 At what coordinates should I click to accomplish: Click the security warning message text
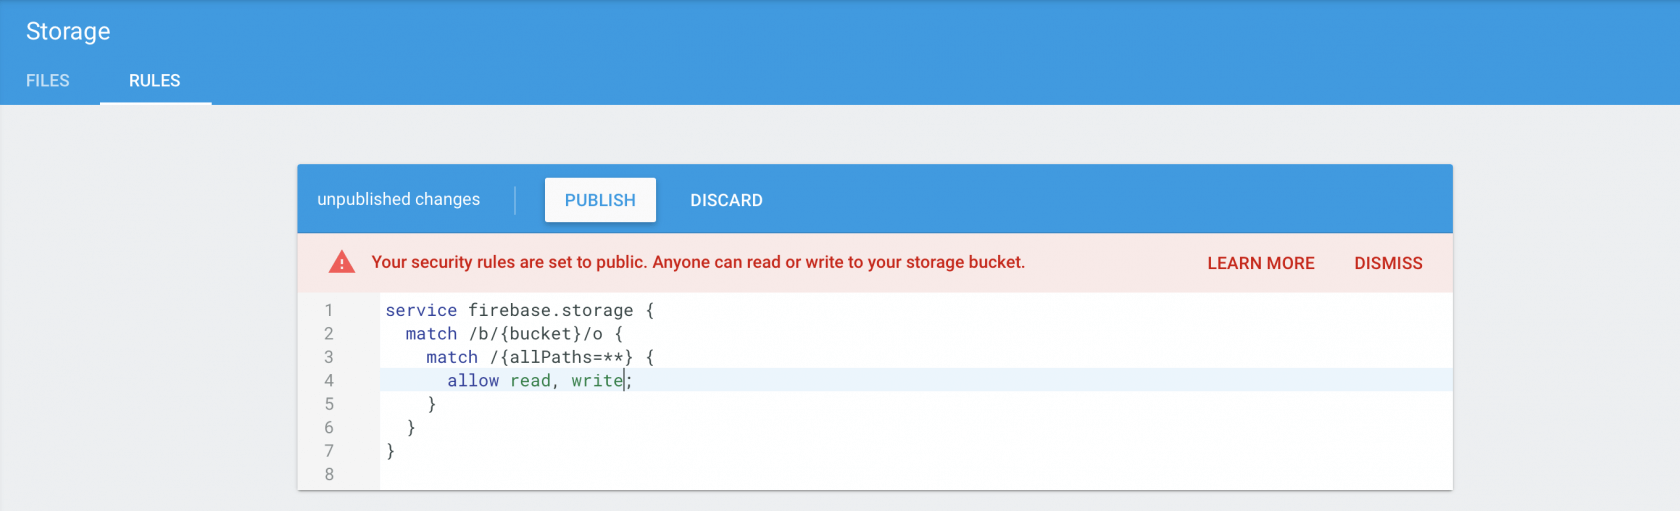[698, 262]
